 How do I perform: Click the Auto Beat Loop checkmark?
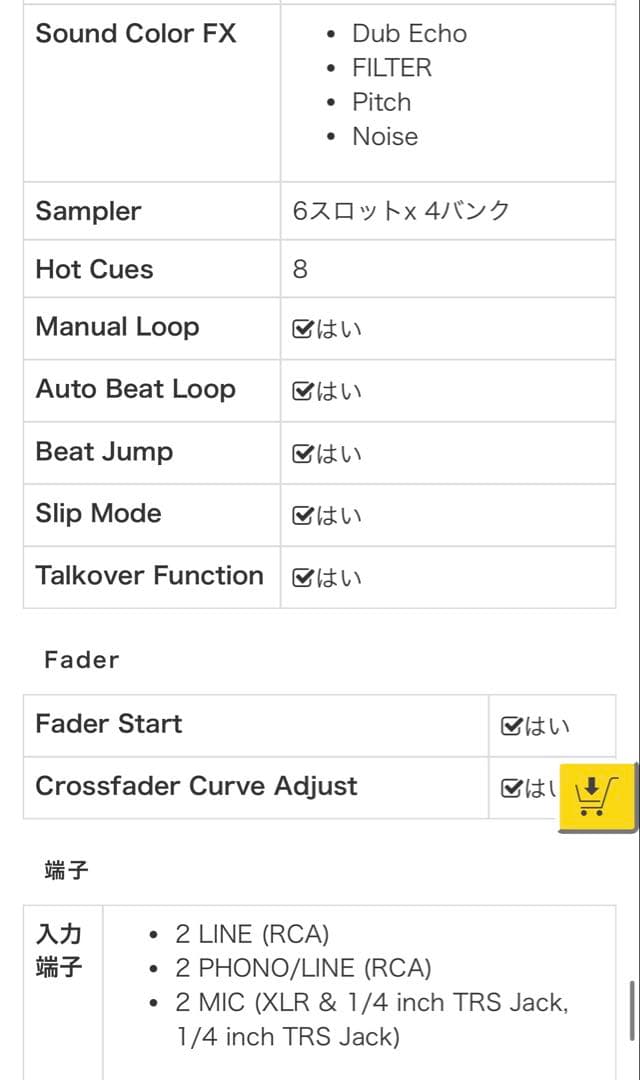tap(302, 391)
